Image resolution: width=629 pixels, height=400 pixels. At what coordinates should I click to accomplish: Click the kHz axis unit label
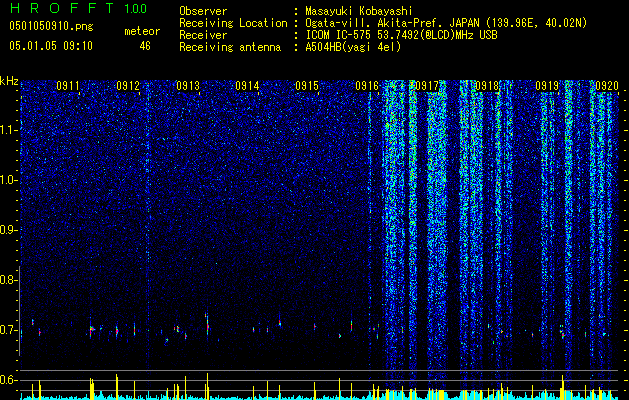coord(9,81)
